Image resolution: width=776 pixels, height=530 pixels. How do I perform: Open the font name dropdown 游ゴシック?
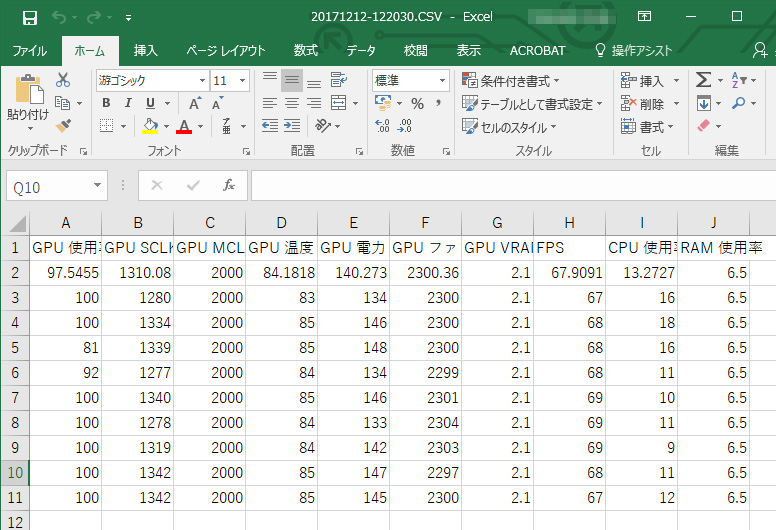click(202, 81)
